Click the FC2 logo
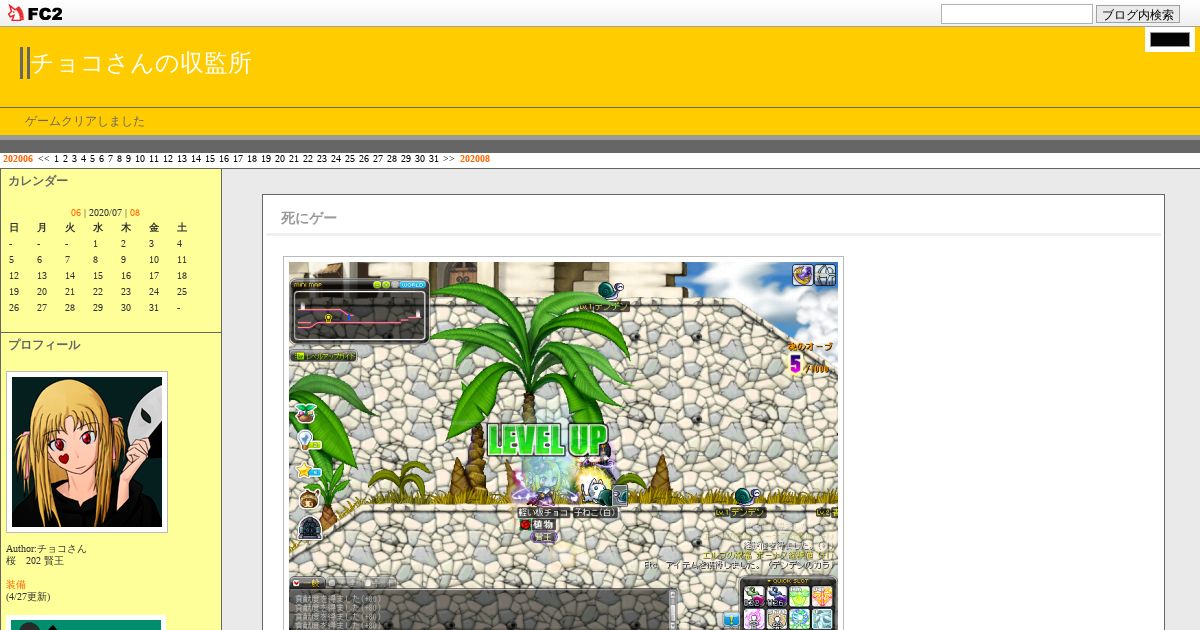Image resolution: width=1200 pixels, height=630 pixels. (35, 13)
